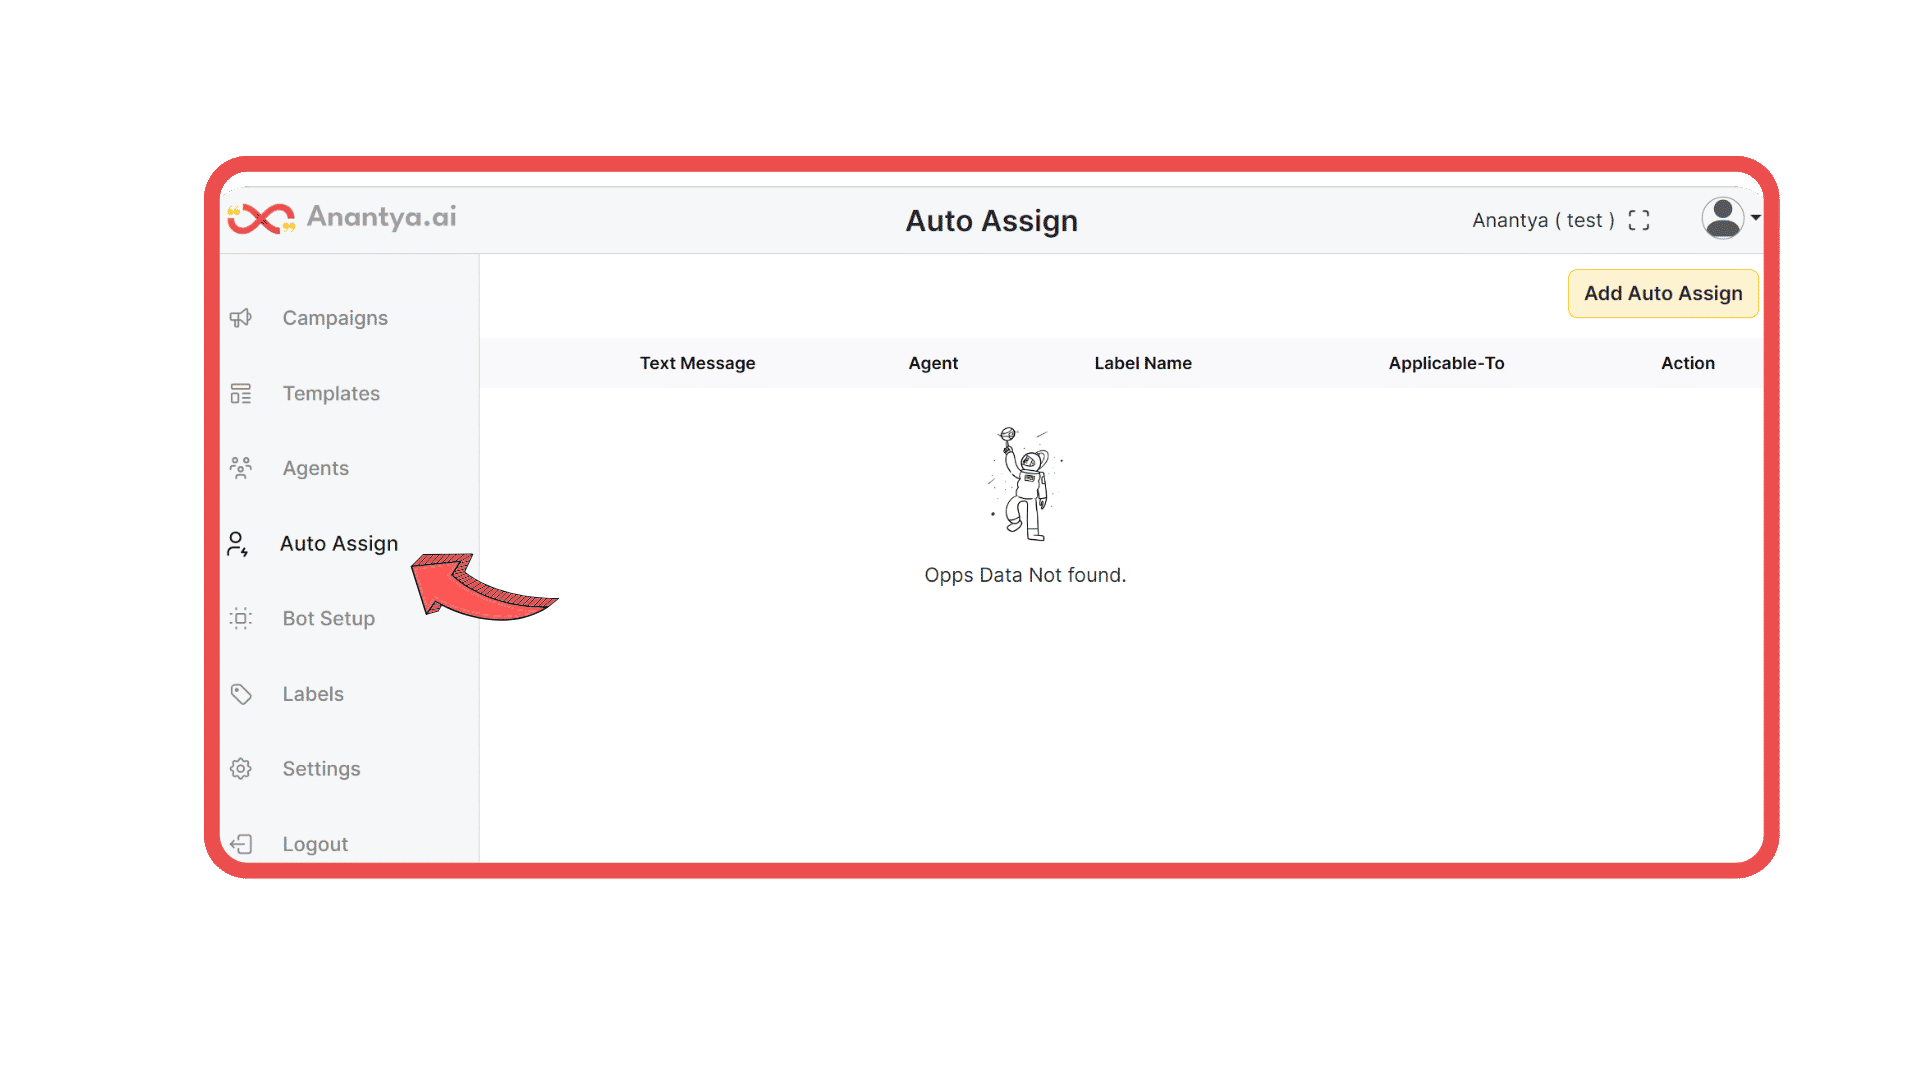
Task: Click Logout in the sidebar
Action: click(315, 844)
